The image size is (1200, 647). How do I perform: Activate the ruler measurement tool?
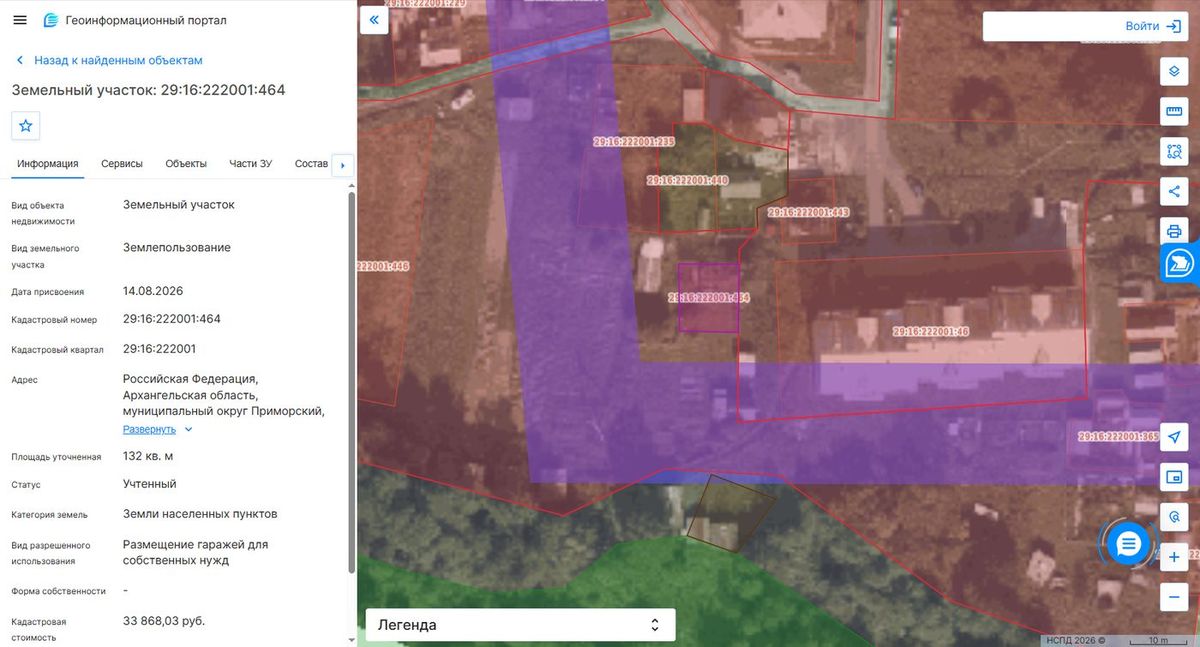point(1174,111)
